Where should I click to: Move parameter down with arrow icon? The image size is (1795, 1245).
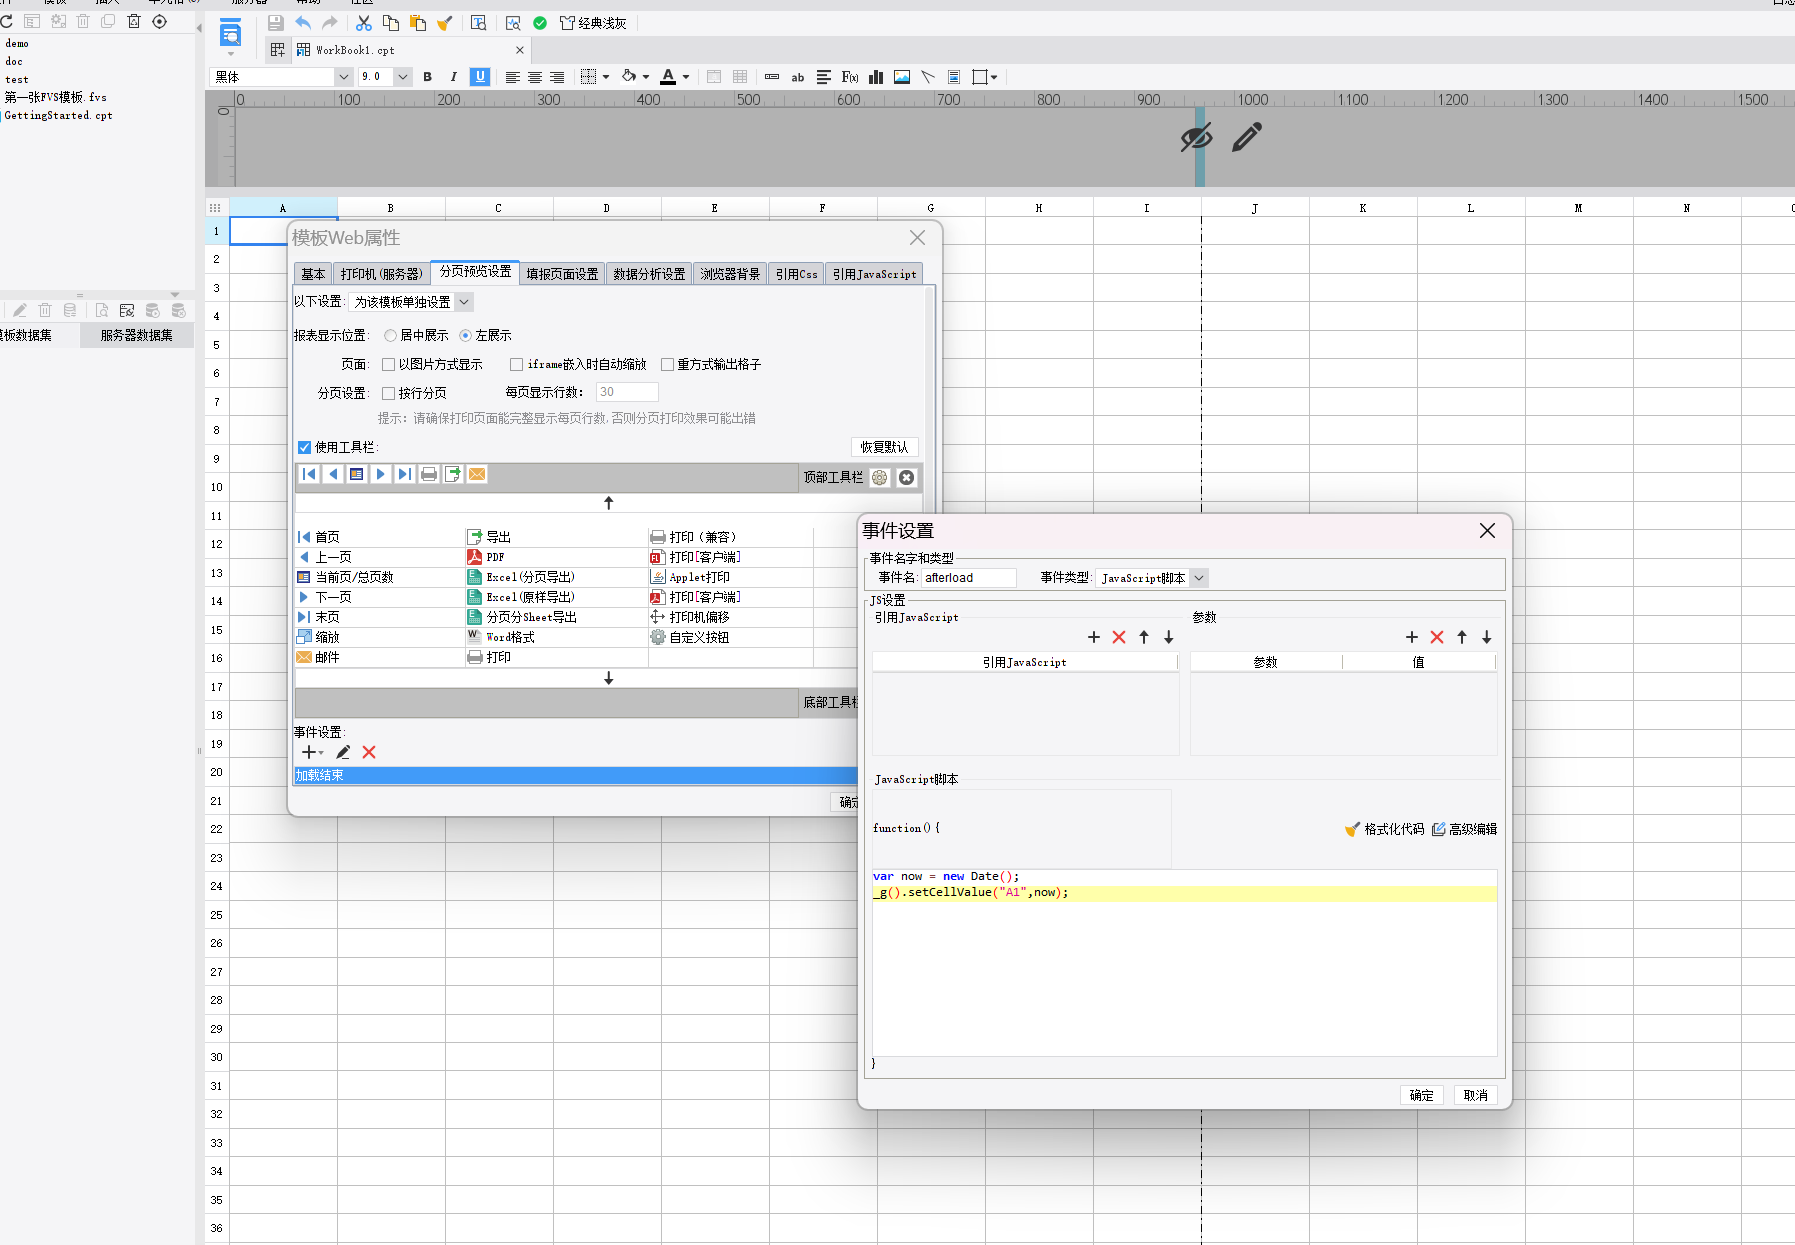(x=1487, y=637)
